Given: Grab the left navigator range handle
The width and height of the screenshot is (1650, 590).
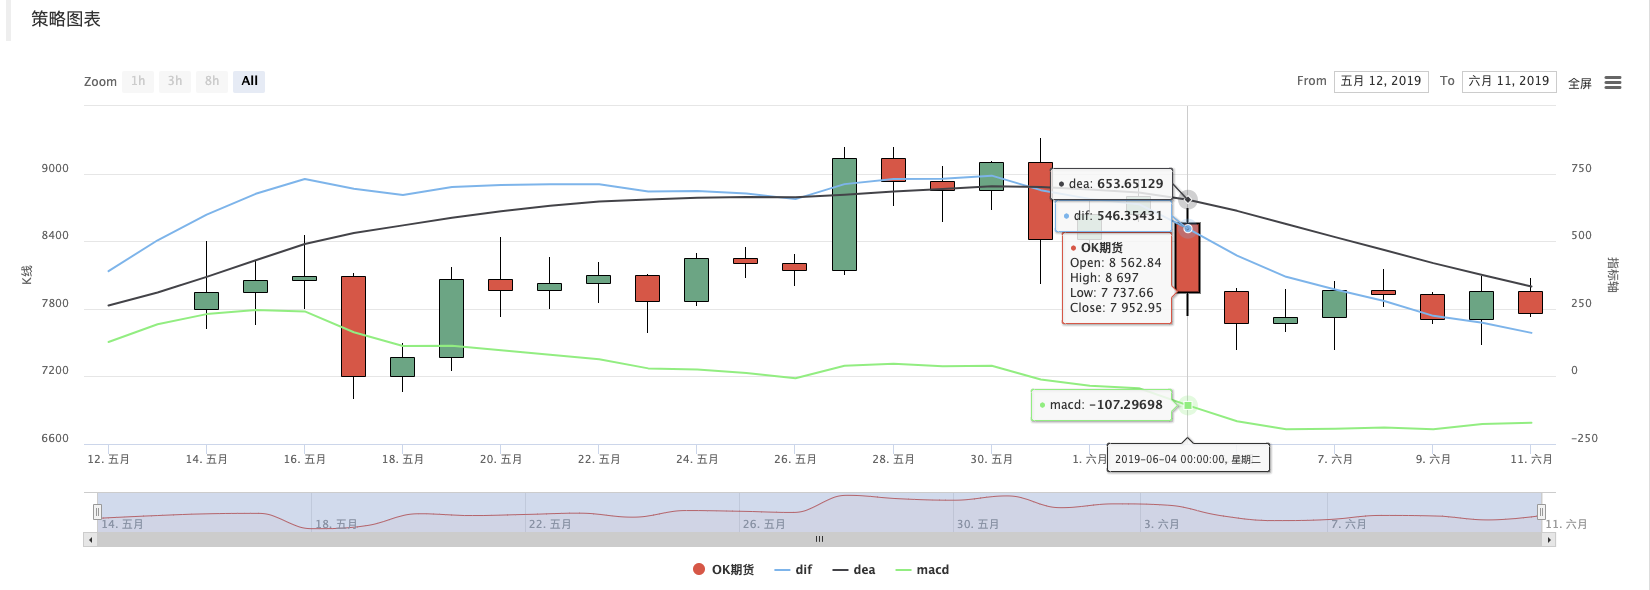Looking at the screenshot, I should 97,512.
